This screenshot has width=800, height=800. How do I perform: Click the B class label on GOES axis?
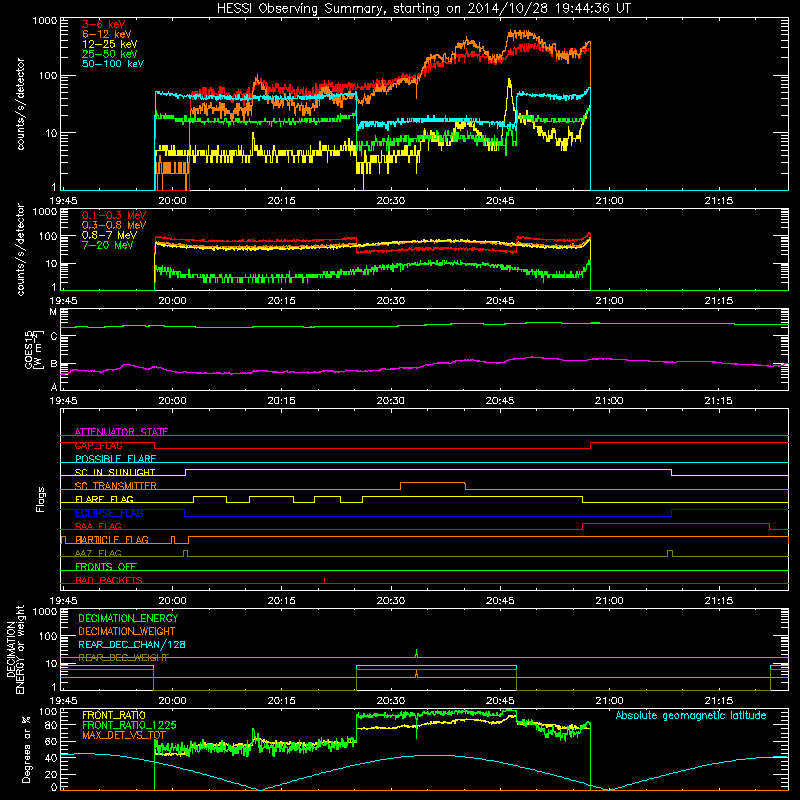54,364
